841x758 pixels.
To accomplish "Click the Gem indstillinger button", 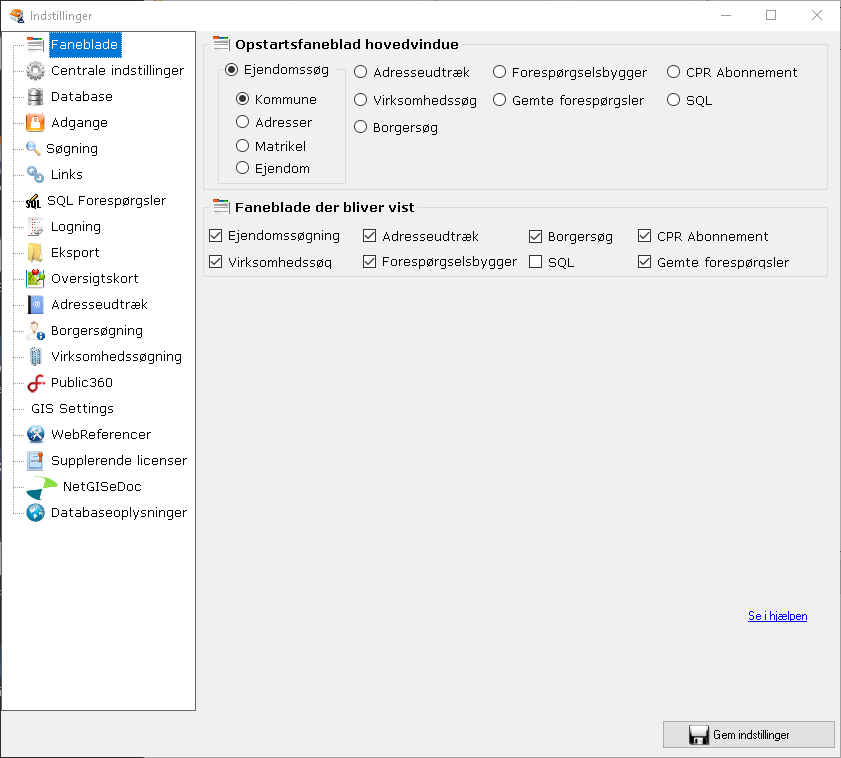I will coord(748,734).
